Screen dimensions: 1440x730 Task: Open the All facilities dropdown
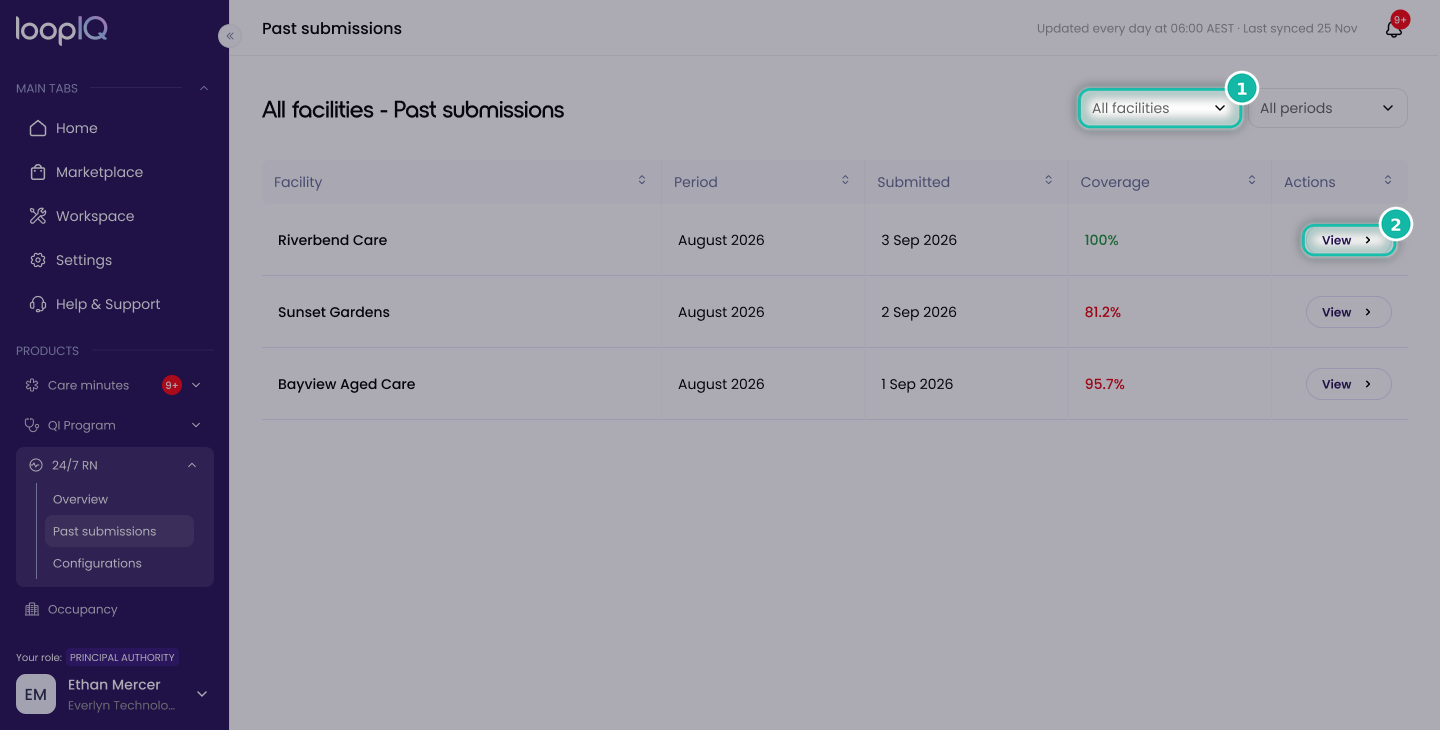(x=1159, y=108)
